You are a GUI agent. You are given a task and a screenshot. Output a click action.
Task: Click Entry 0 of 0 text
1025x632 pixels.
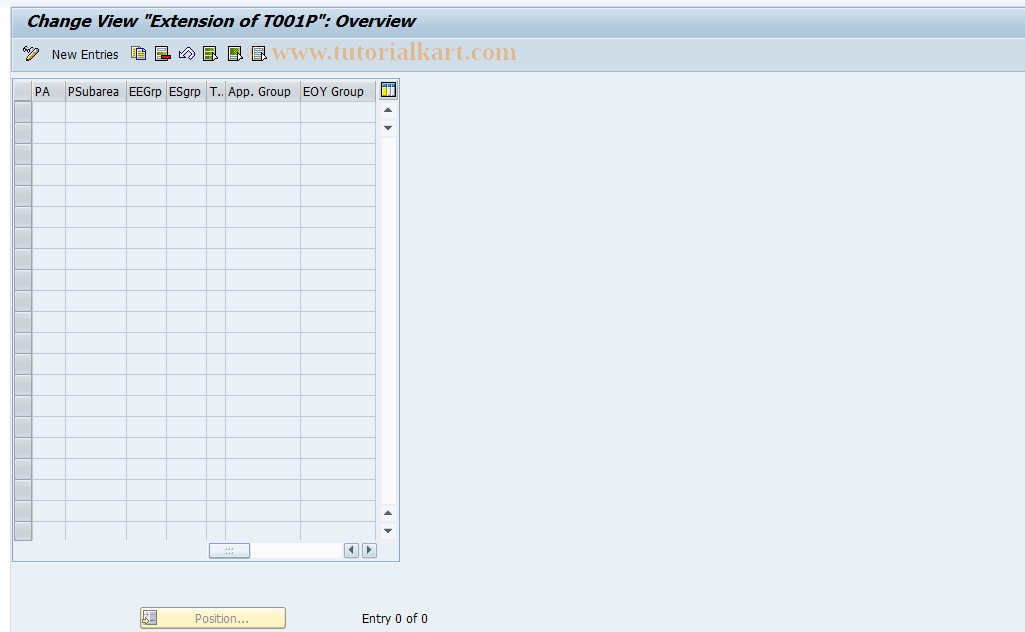point(395,618)
